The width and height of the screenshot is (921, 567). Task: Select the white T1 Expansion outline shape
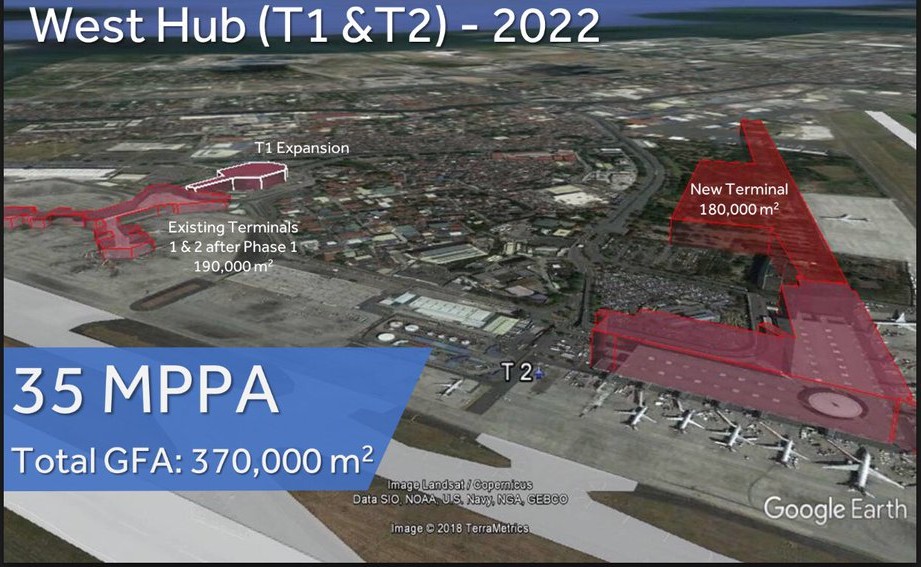[x=238, y=178]
